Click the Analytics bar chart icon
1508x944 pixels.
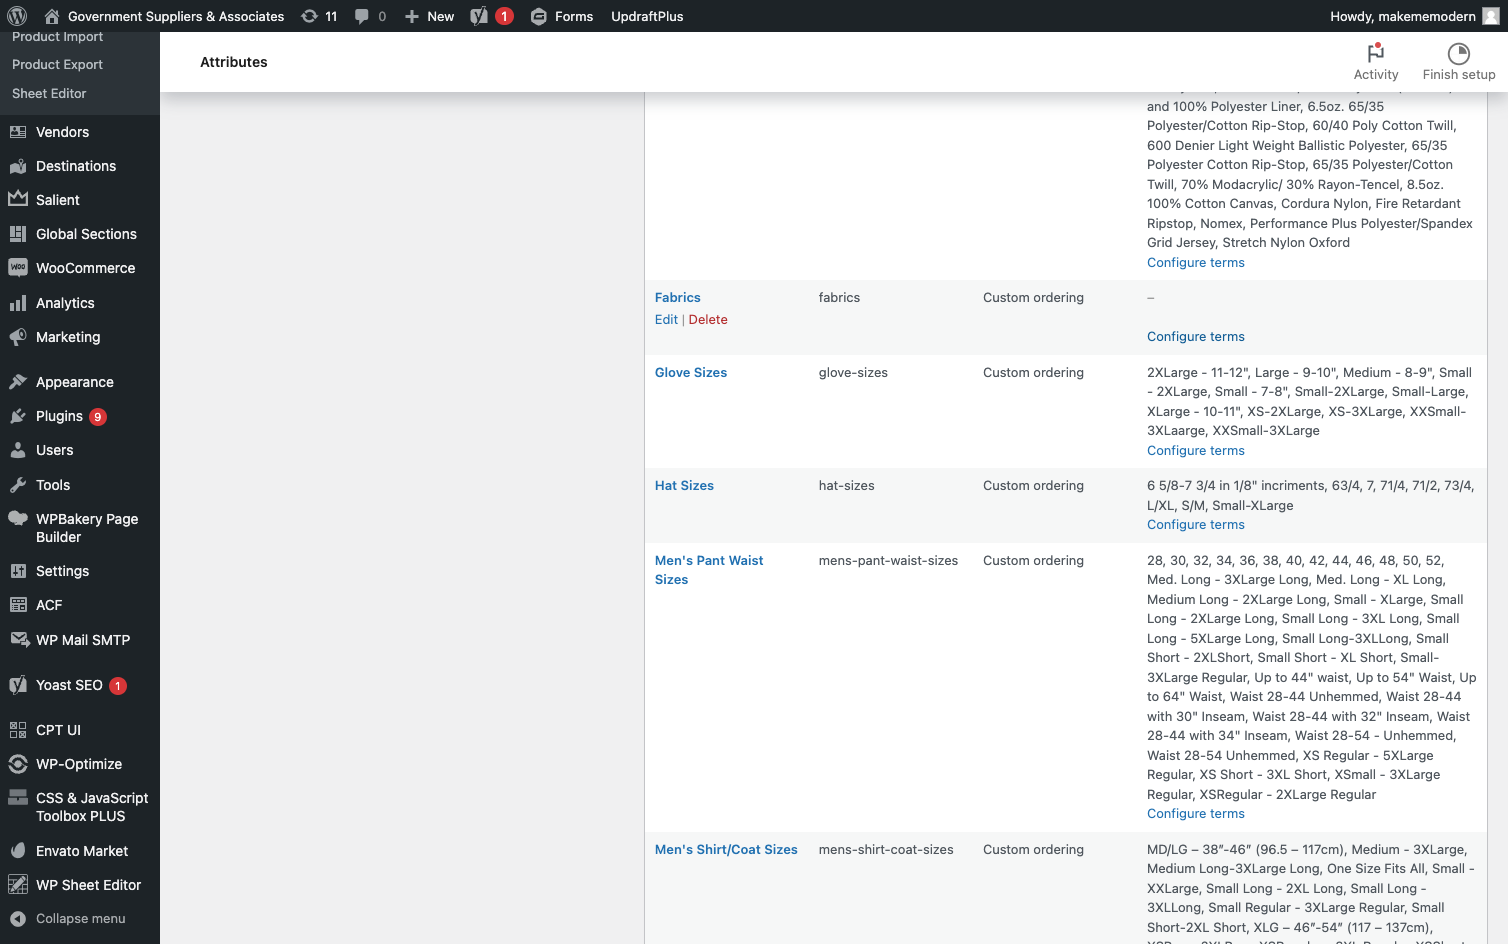click(18, 303)
